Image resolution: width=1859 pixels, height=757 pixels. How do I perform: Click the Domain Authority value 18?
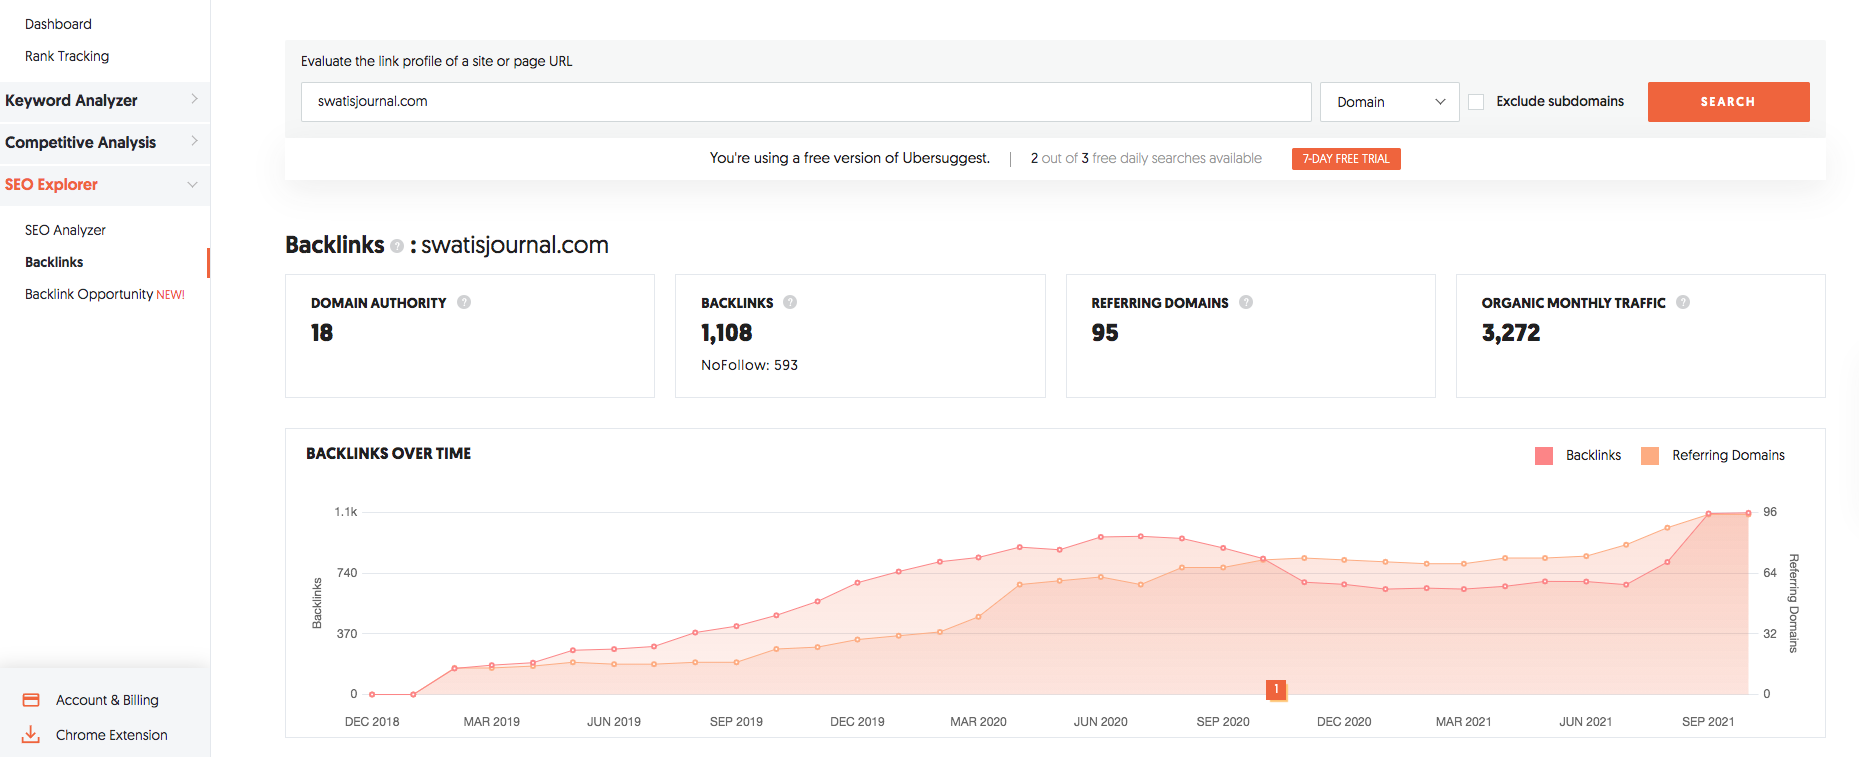click(x=322, y=333)
